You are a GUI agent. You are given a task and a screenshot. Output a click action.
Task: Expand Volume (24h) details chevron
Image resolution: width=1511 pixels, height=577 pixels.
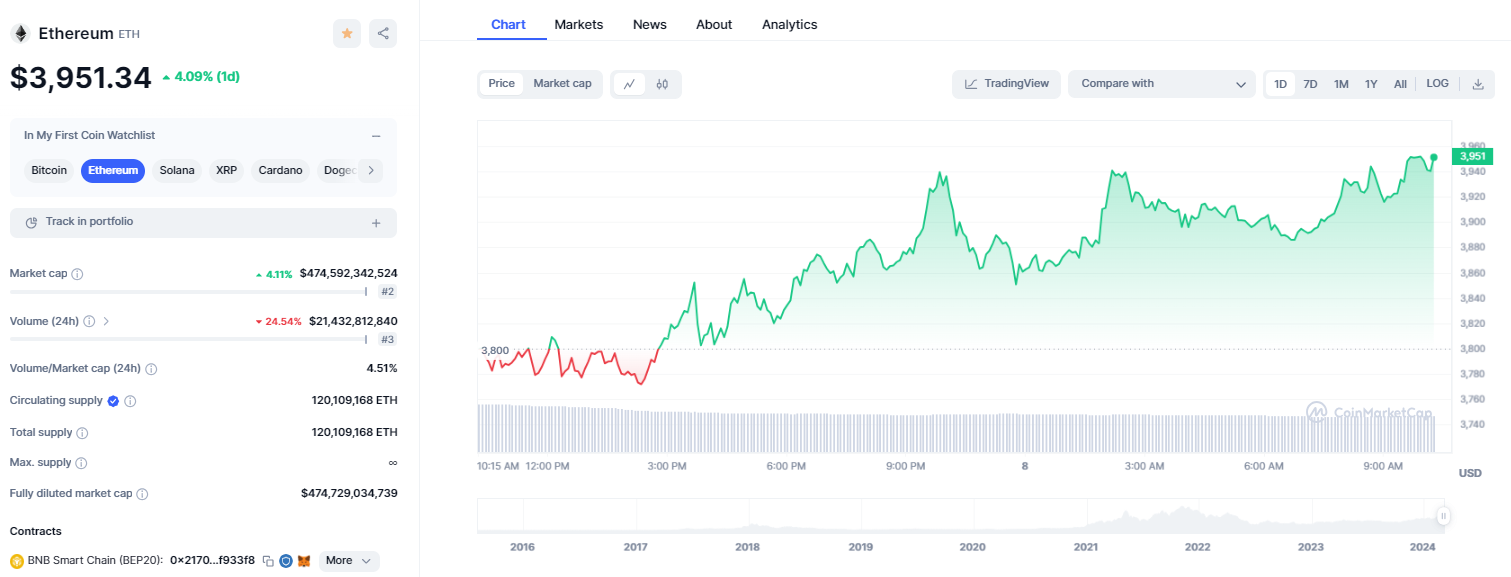coord(107,321)
